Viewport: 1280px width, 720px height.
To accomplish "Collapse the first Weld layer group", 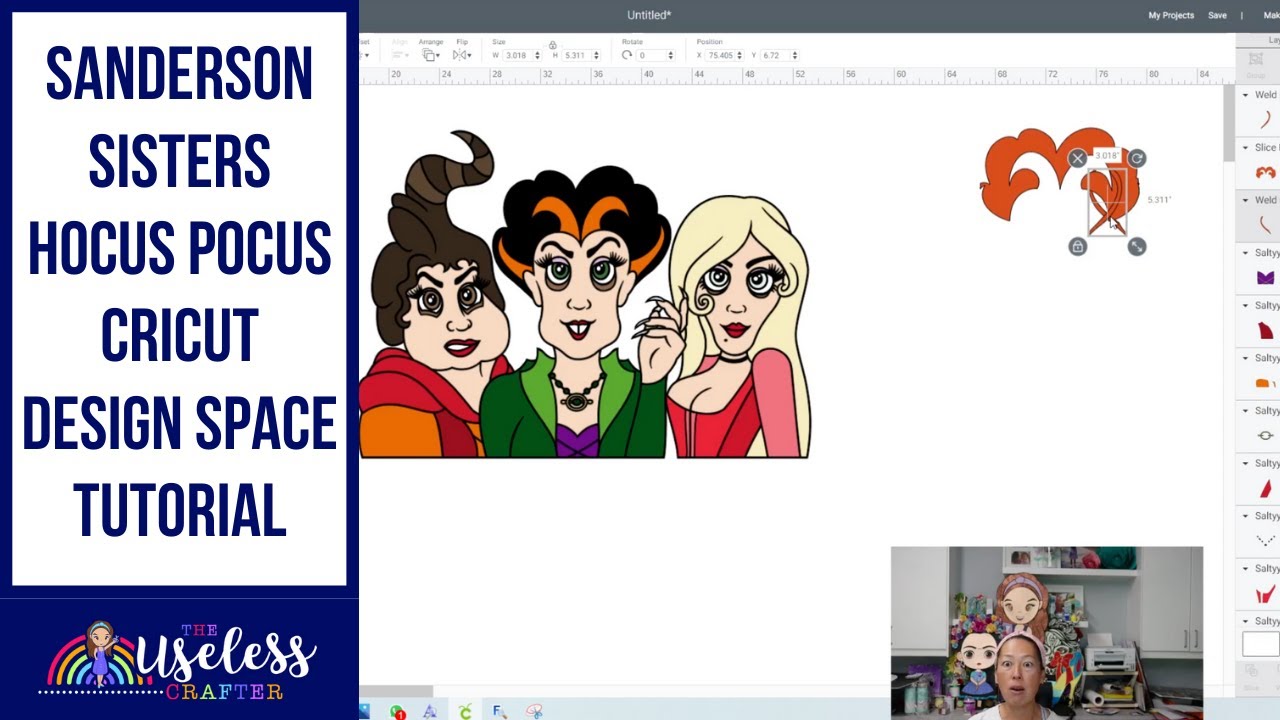I will click(1245, 95).
